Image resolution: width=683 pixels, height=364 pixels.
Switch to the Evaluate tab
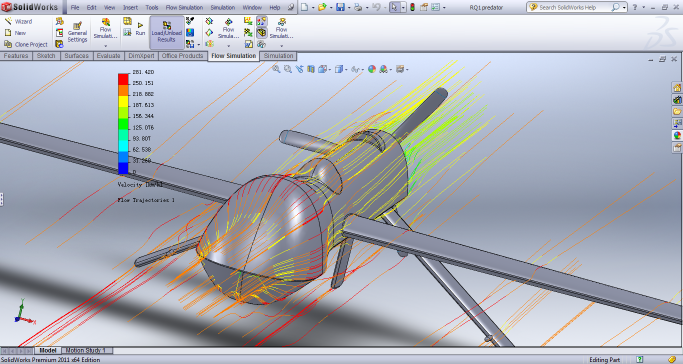108,56
